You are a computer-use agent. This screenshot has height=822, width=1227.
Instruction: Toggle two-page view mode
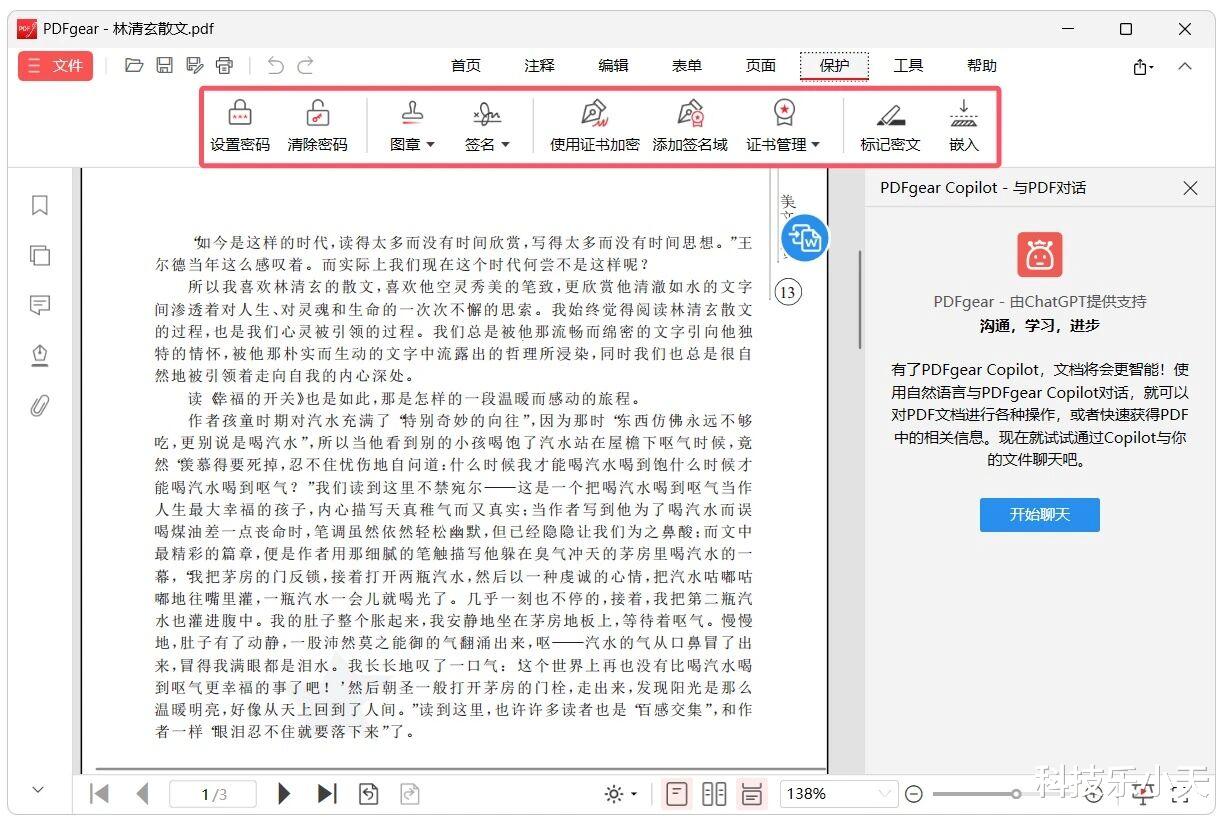(x=714, y=794)
